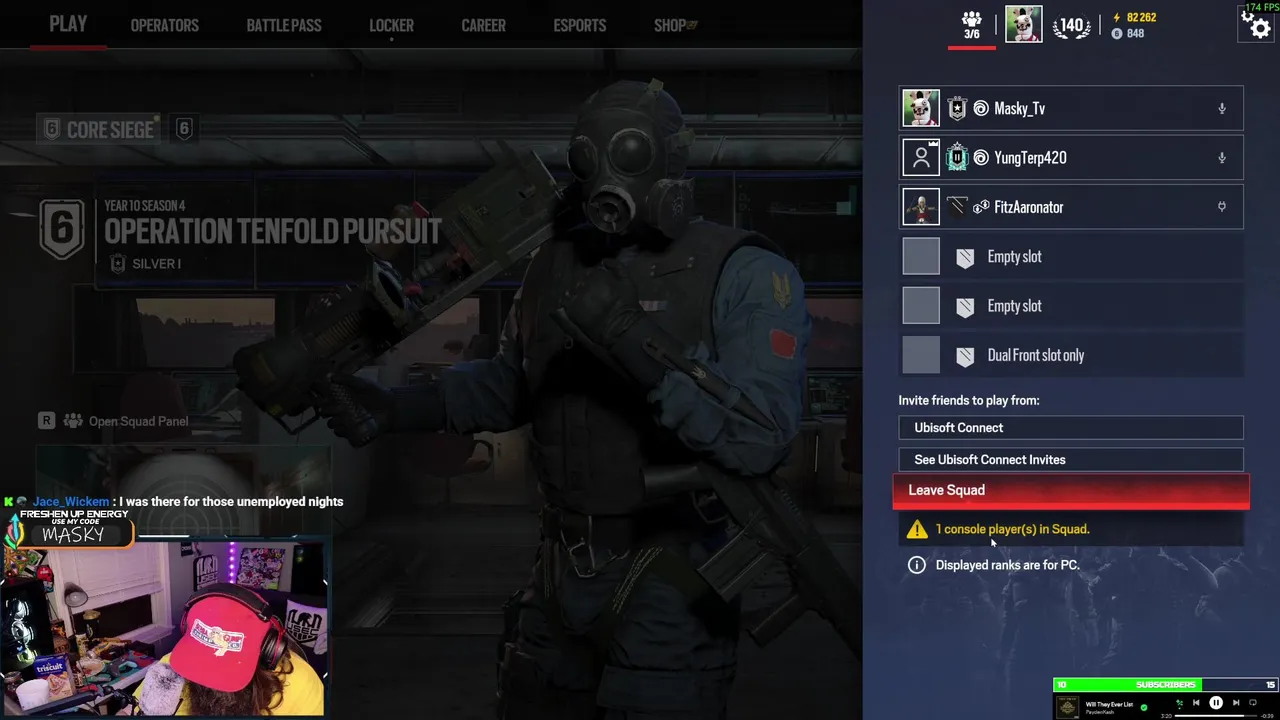Toggle repeat in the music player
Viewport: 1280px width, 720px height.
(x=1253, y=703)
